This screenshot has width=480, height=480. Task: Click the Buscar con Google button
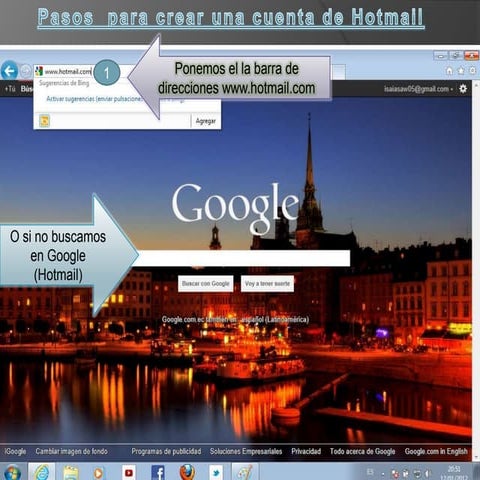click(206, 284)
